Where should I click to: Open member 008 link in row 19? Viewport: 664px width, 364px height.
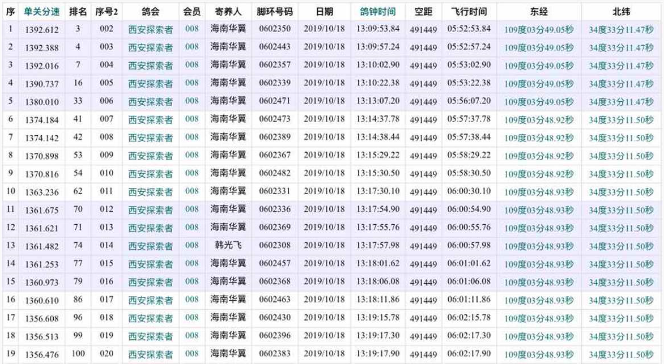[192, 353]
